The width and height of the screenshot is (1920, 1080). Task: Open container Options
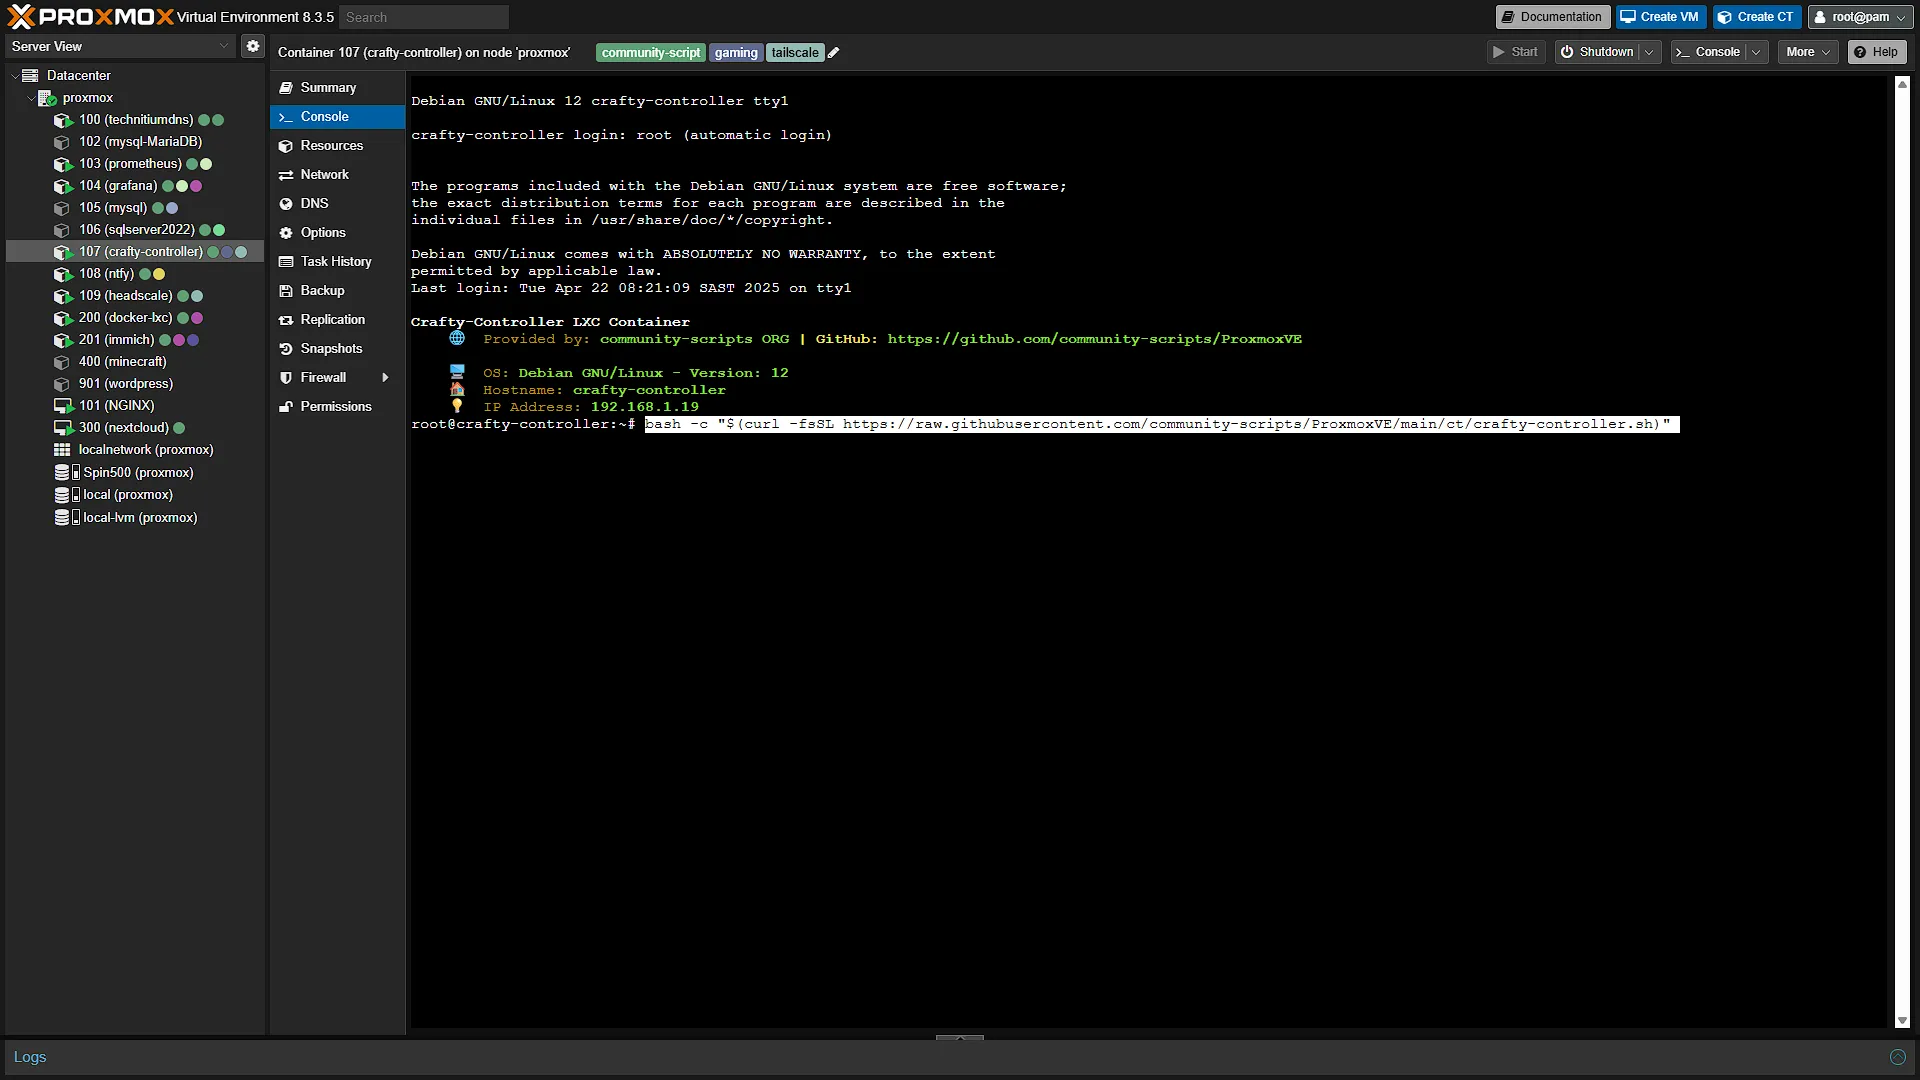[x=337, y=233]
